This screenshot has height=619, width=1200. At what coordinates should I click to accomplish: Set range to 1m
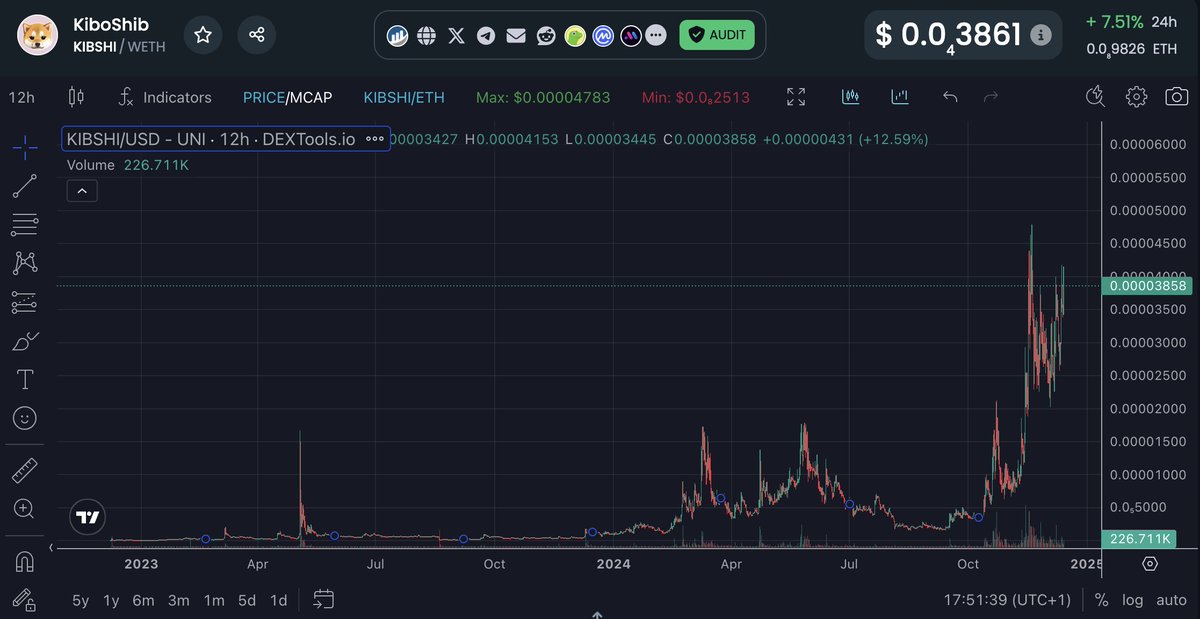coord(214,600)
